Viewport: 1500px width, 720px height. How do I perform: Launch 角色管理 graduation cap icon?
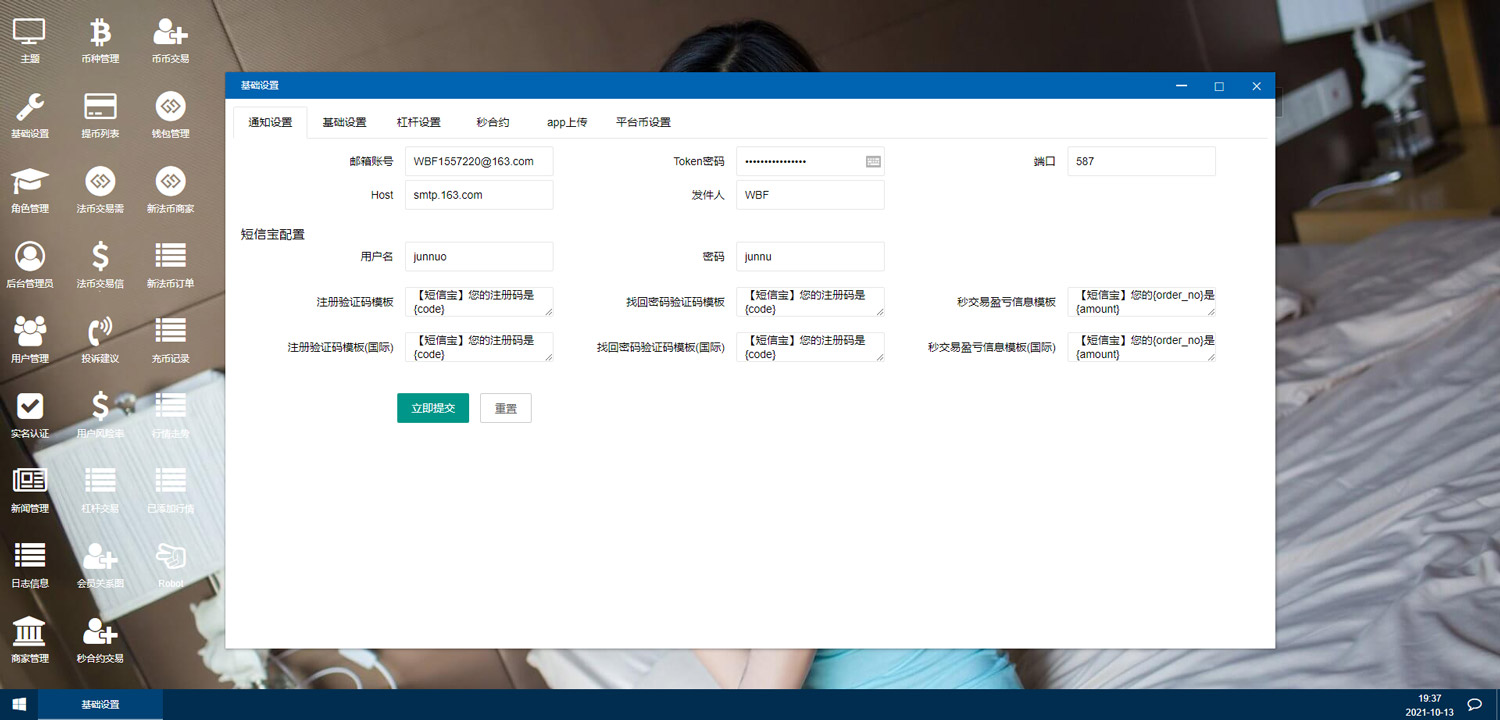pos(30,182)
